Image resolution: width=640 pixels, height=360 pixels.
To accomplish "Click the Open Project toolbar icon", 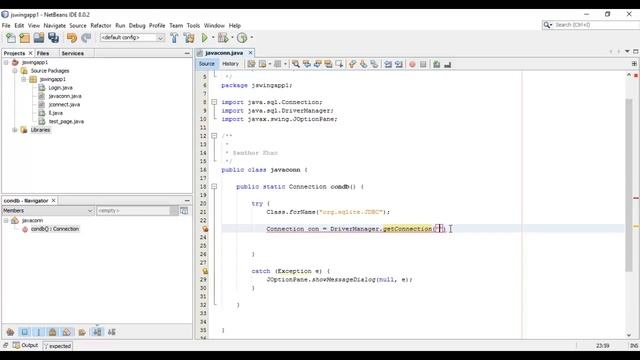I will point(39,38).
